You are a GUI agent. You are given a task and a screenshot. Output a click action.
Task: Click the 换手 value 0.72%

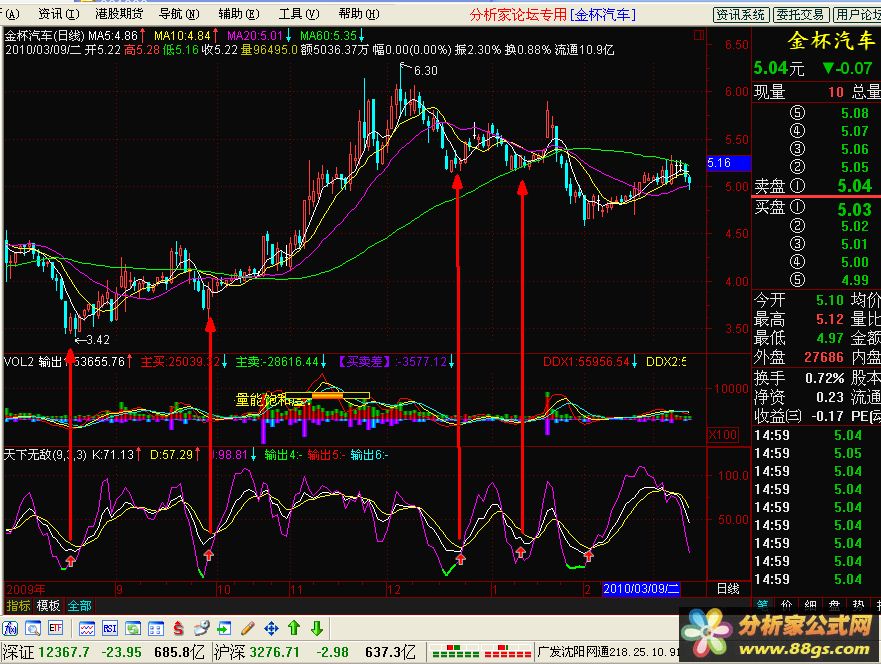click(x=825, y=378)
